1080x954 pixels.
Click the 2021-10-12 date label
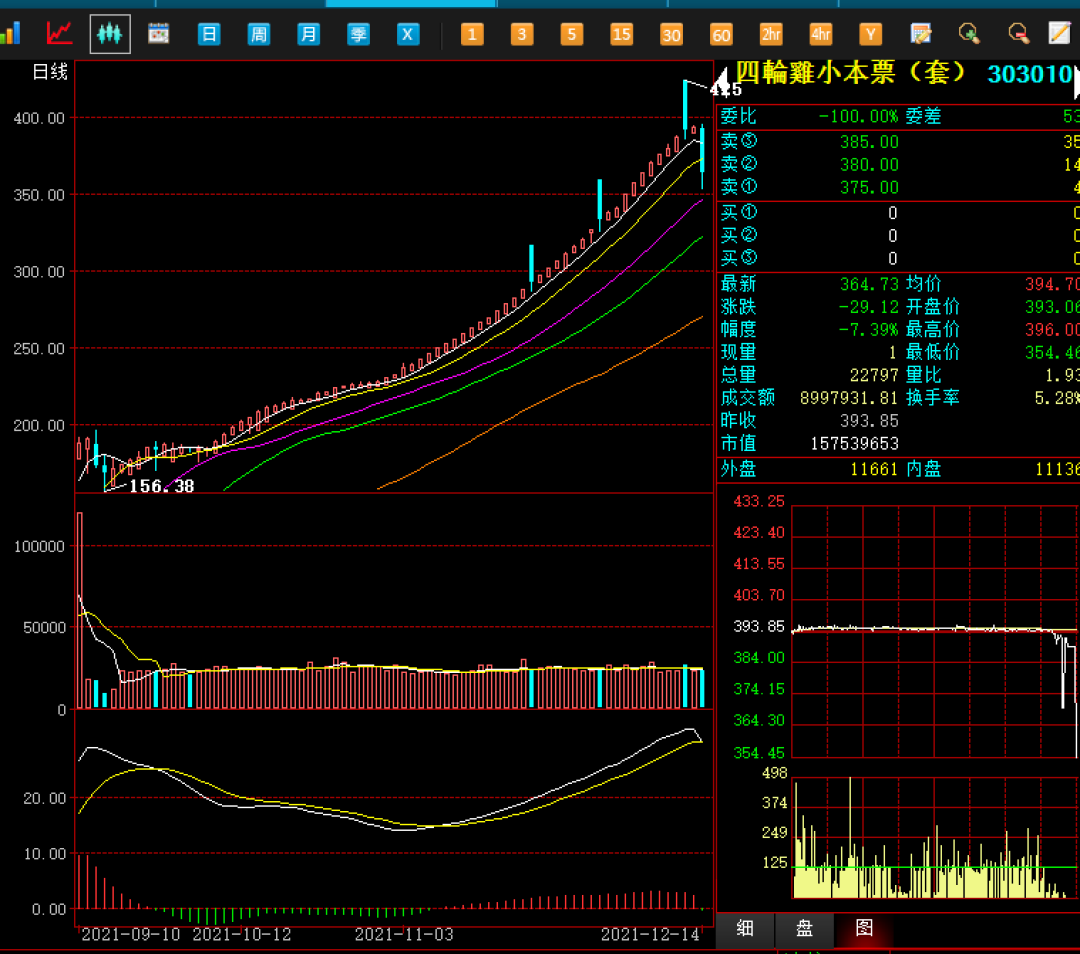[242, 935]
